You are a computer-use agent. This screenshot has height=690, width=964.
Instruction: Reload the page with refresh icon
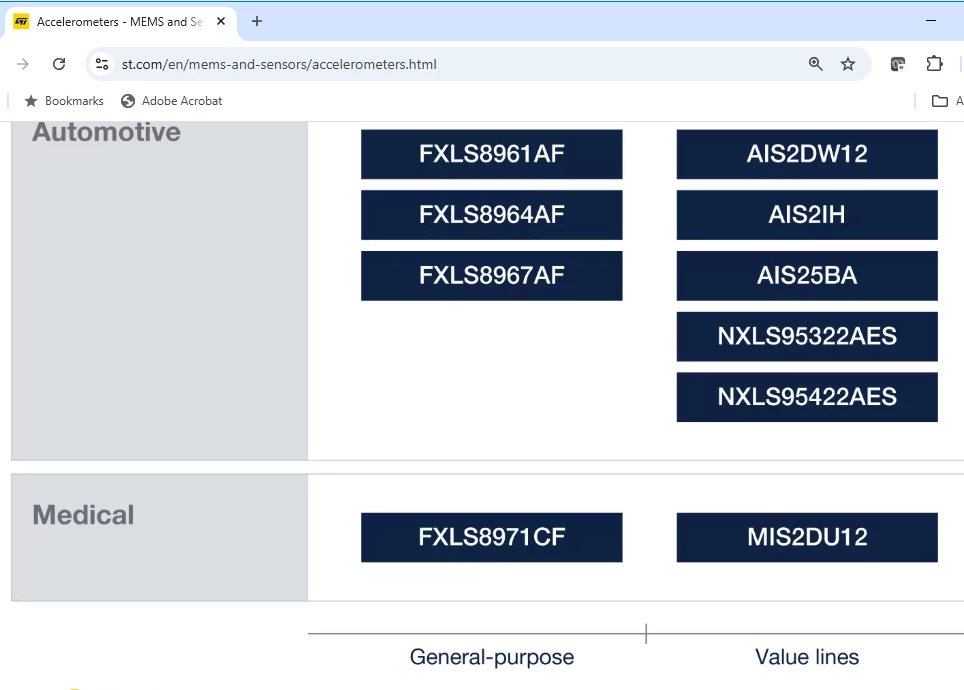pyautogui.click(x=59, y=64)
